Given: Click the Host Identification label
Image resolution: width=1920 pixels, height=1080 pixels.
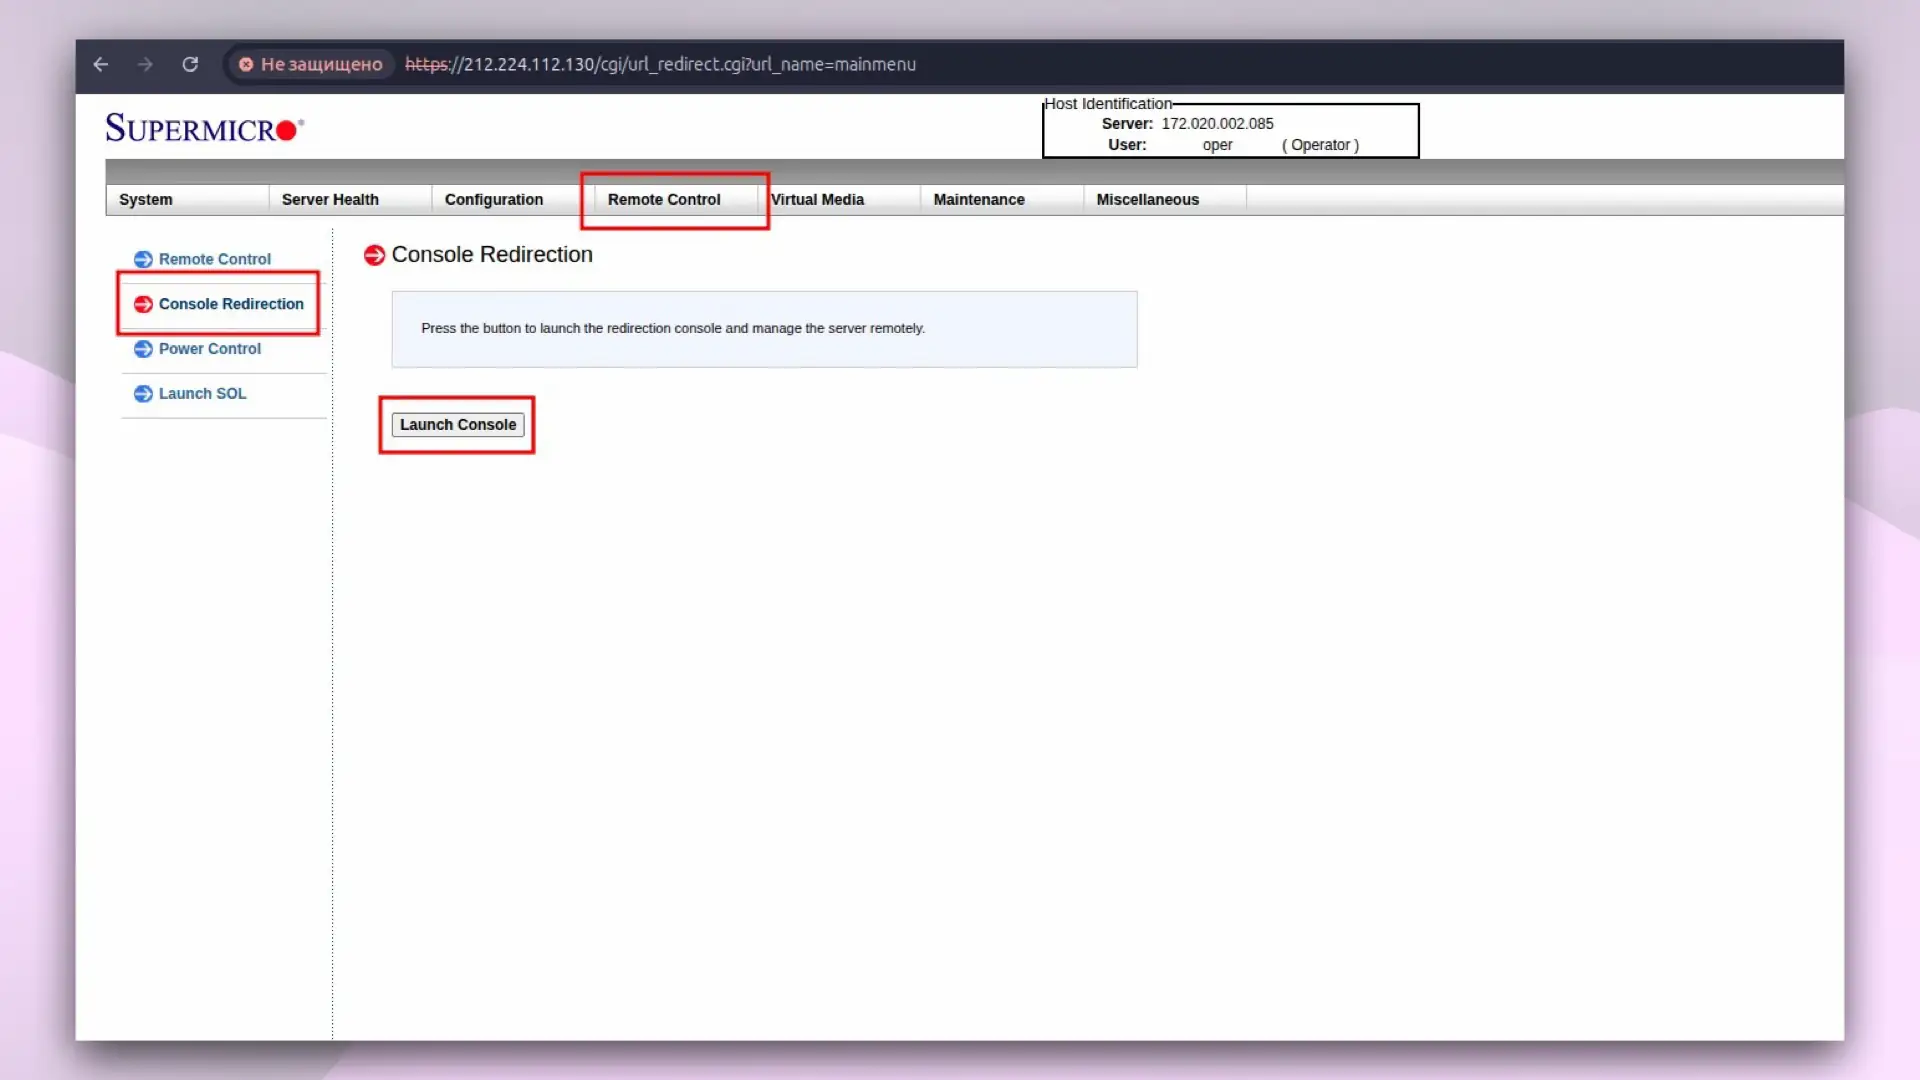Looking at the screenshot, I should (x=1108, y=104).
